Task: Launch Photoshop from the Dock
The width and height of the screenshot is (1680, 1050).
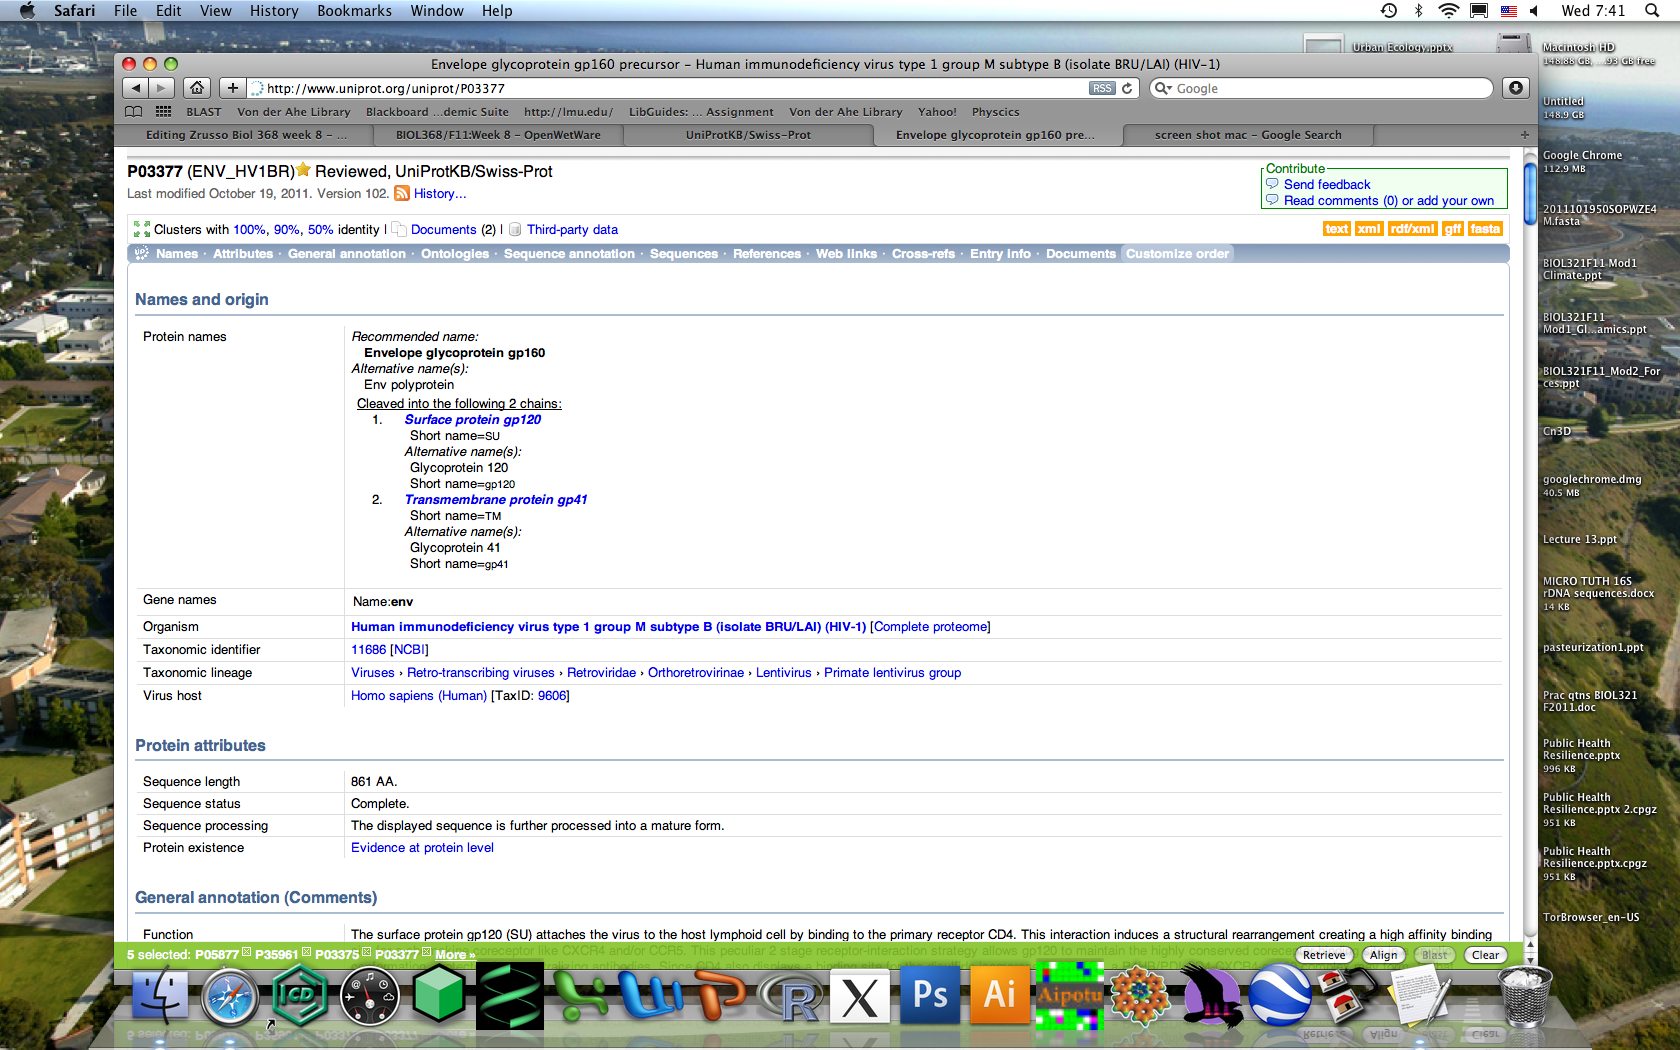Action: (930, 995)
